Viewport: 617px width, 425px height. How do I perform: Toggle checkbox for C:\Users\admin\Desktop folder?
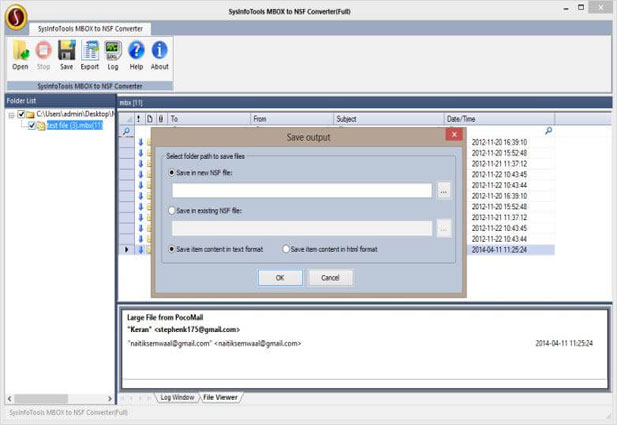[x=21, y=115]
